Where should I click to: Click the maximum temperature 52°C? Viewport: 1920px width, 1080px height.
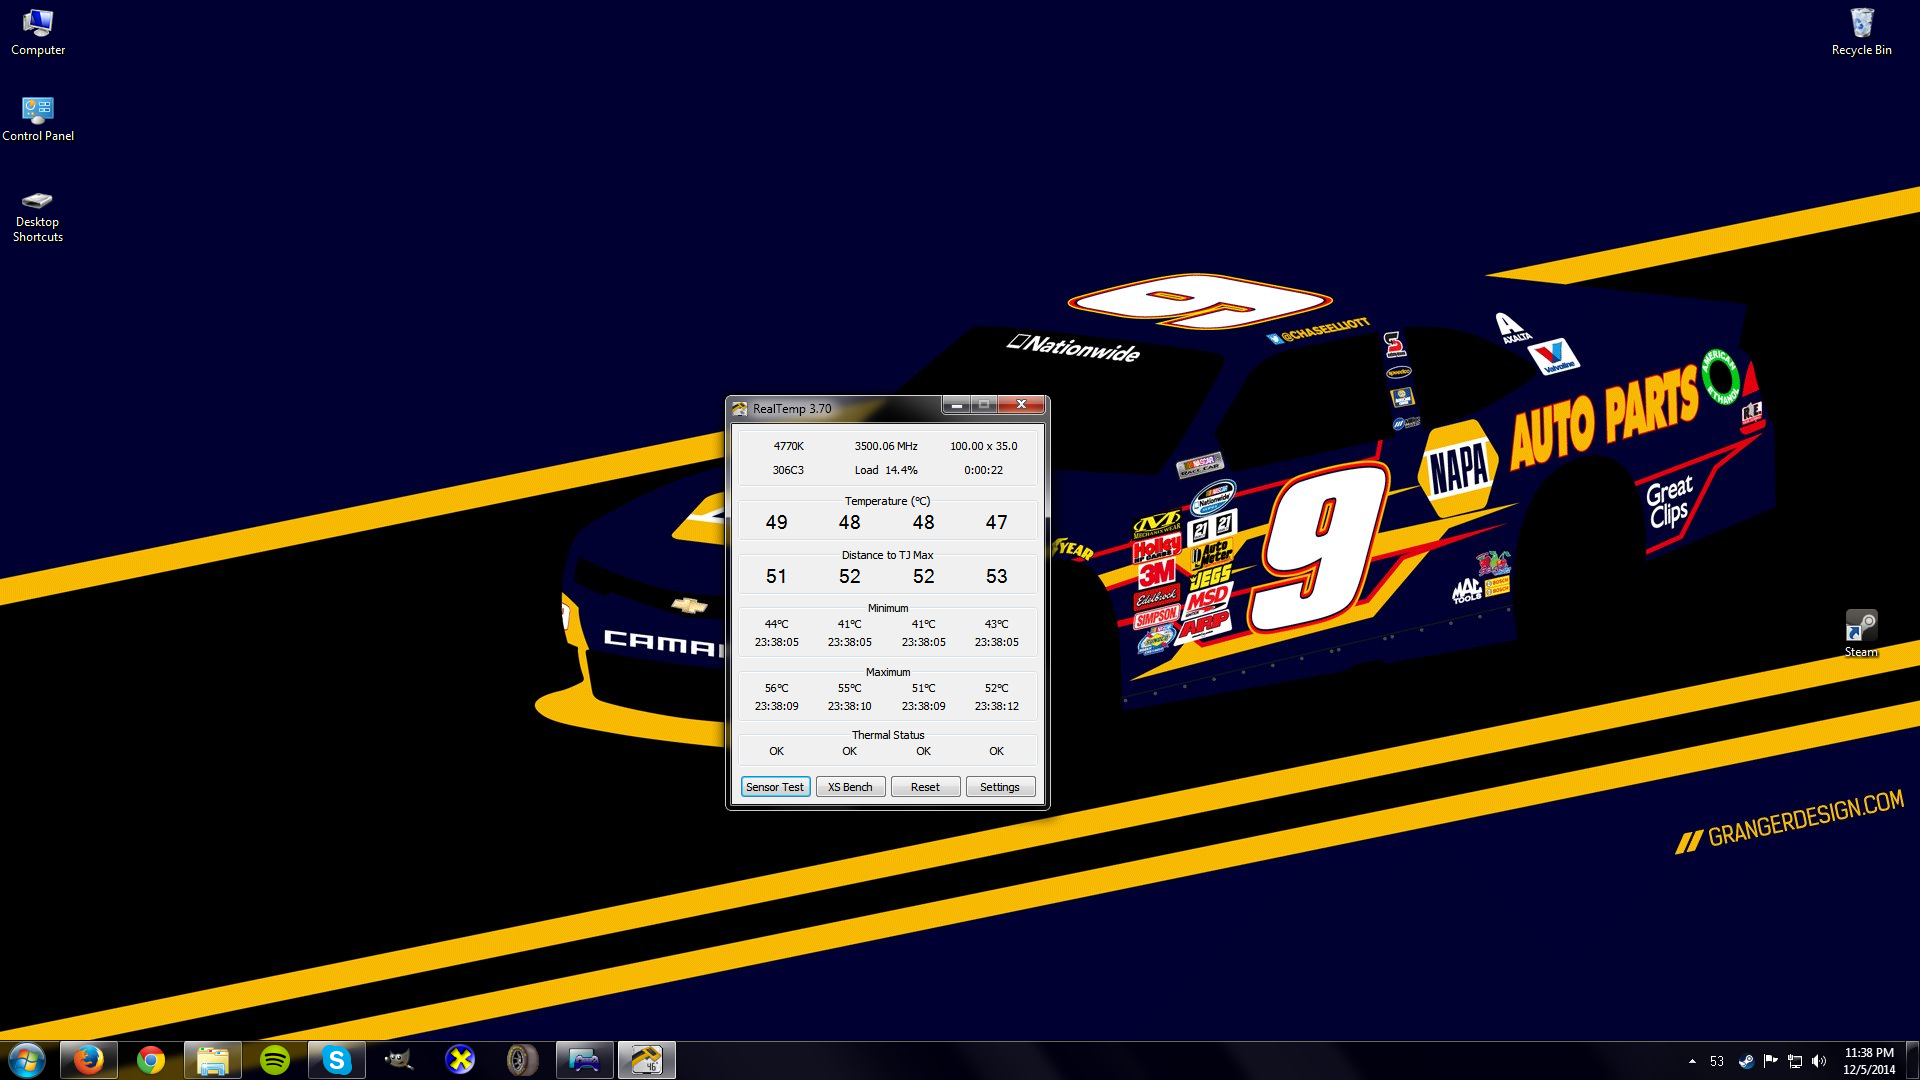pos(996,688)
